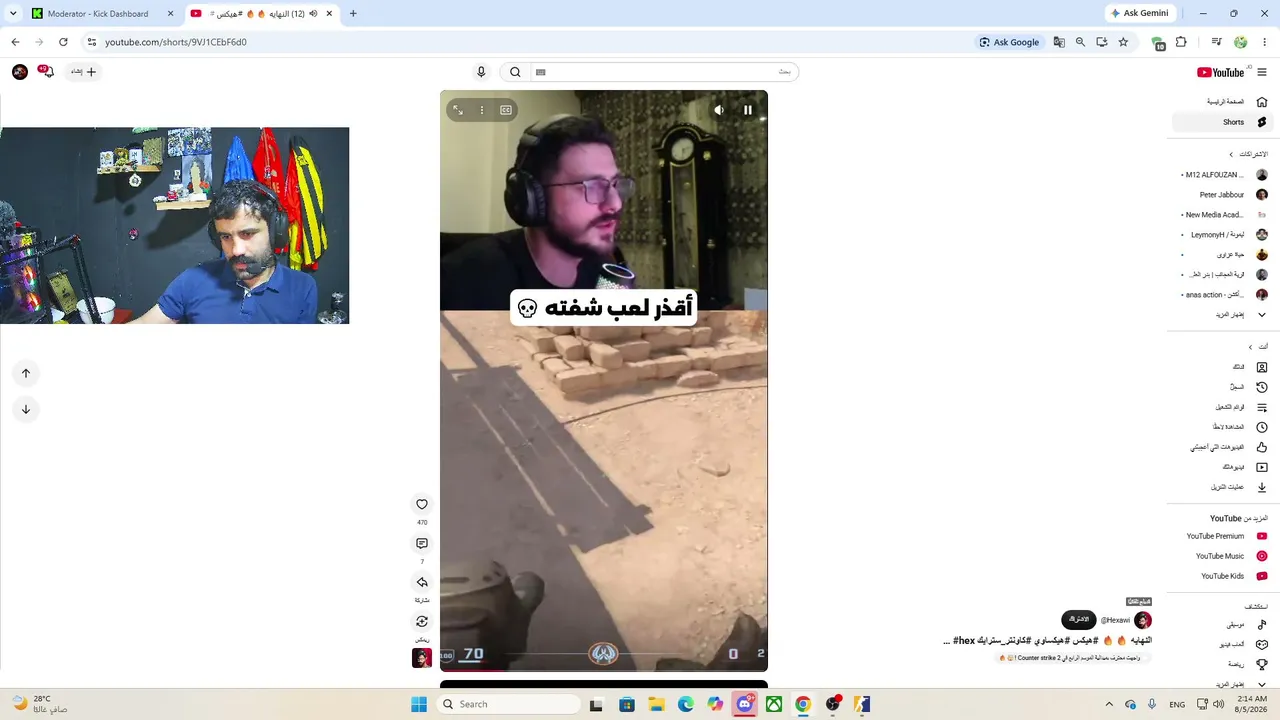Screen dimensions: 1280x720
Task: Remix this short
Action: pos(422,621)
